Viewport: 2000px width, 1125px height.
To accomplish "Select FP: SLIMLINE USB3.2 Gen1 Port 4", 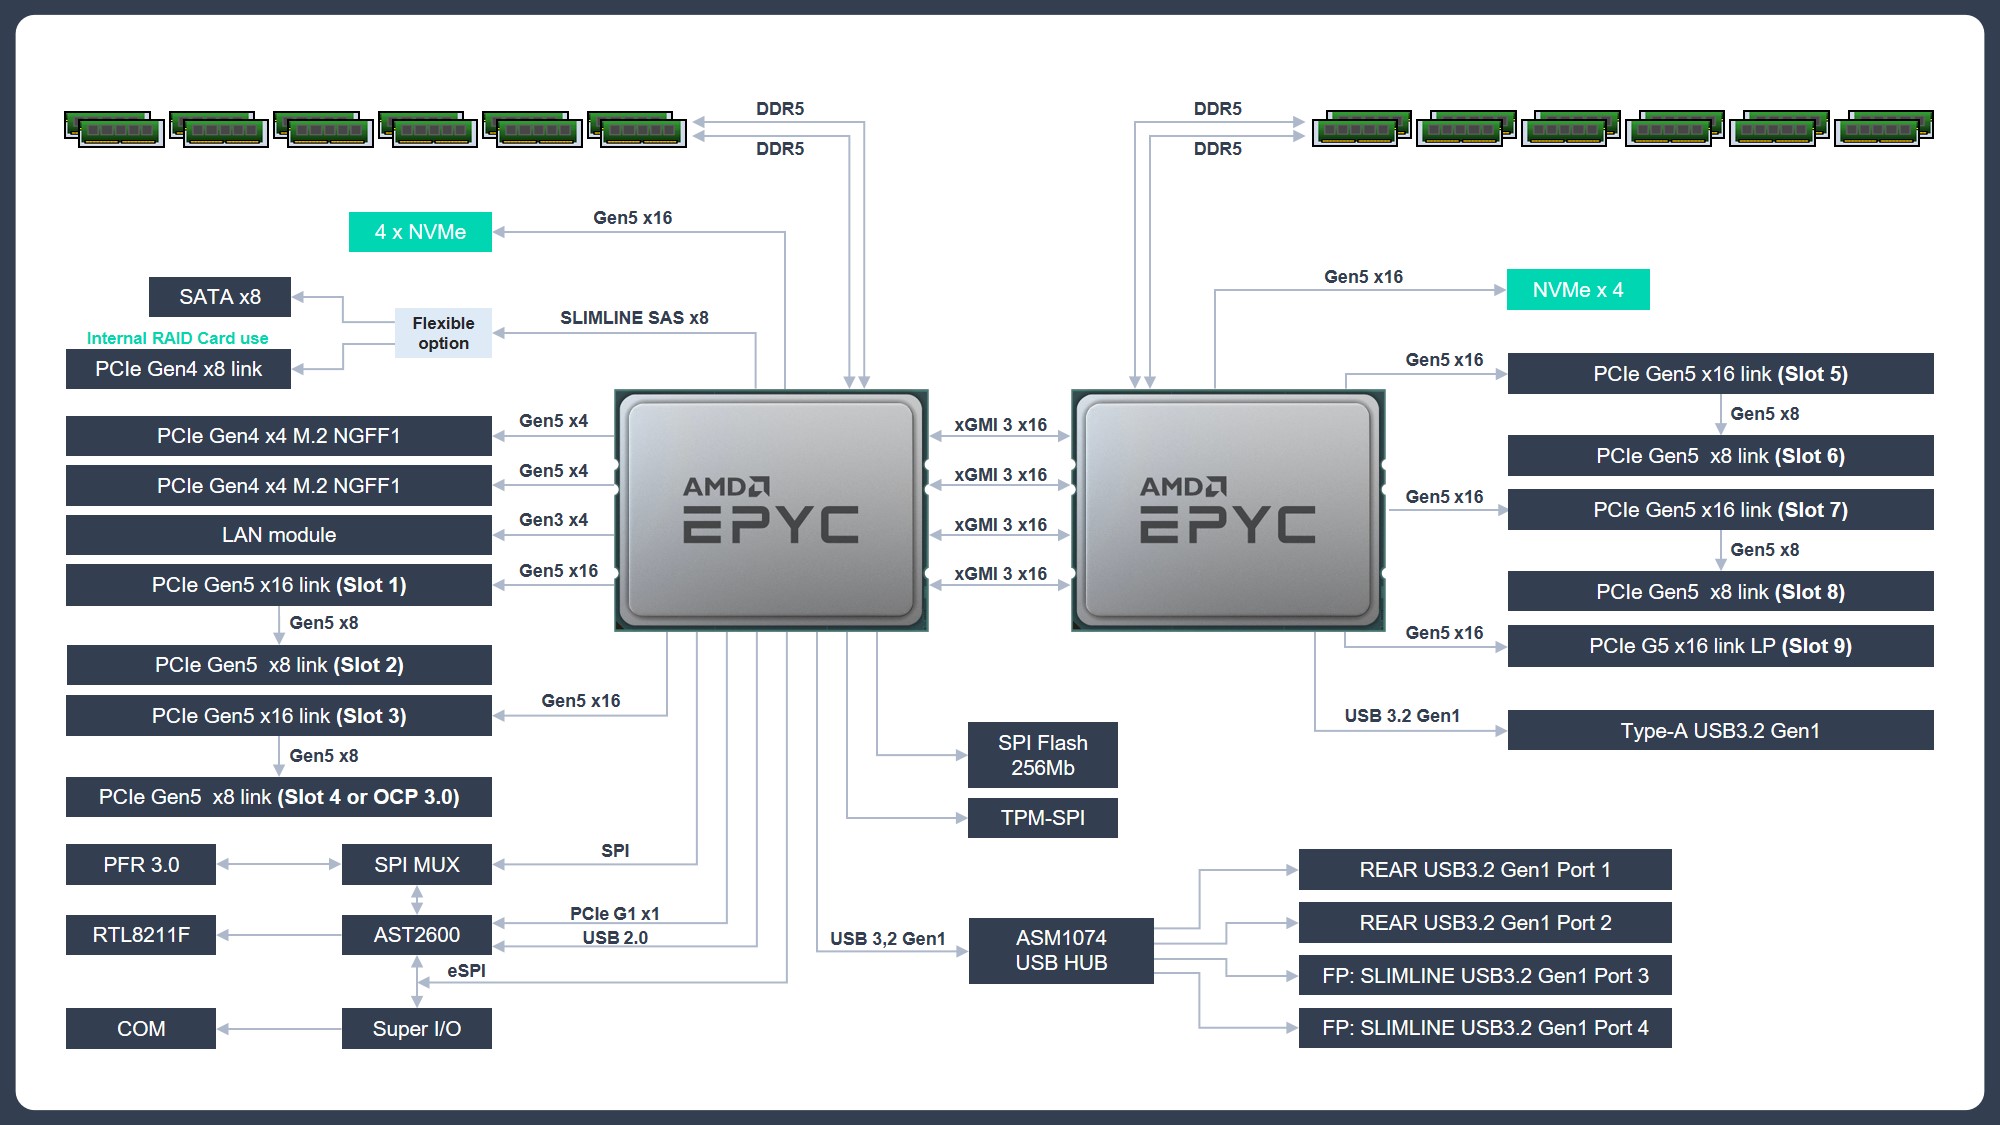I will pos(1485,1028).
